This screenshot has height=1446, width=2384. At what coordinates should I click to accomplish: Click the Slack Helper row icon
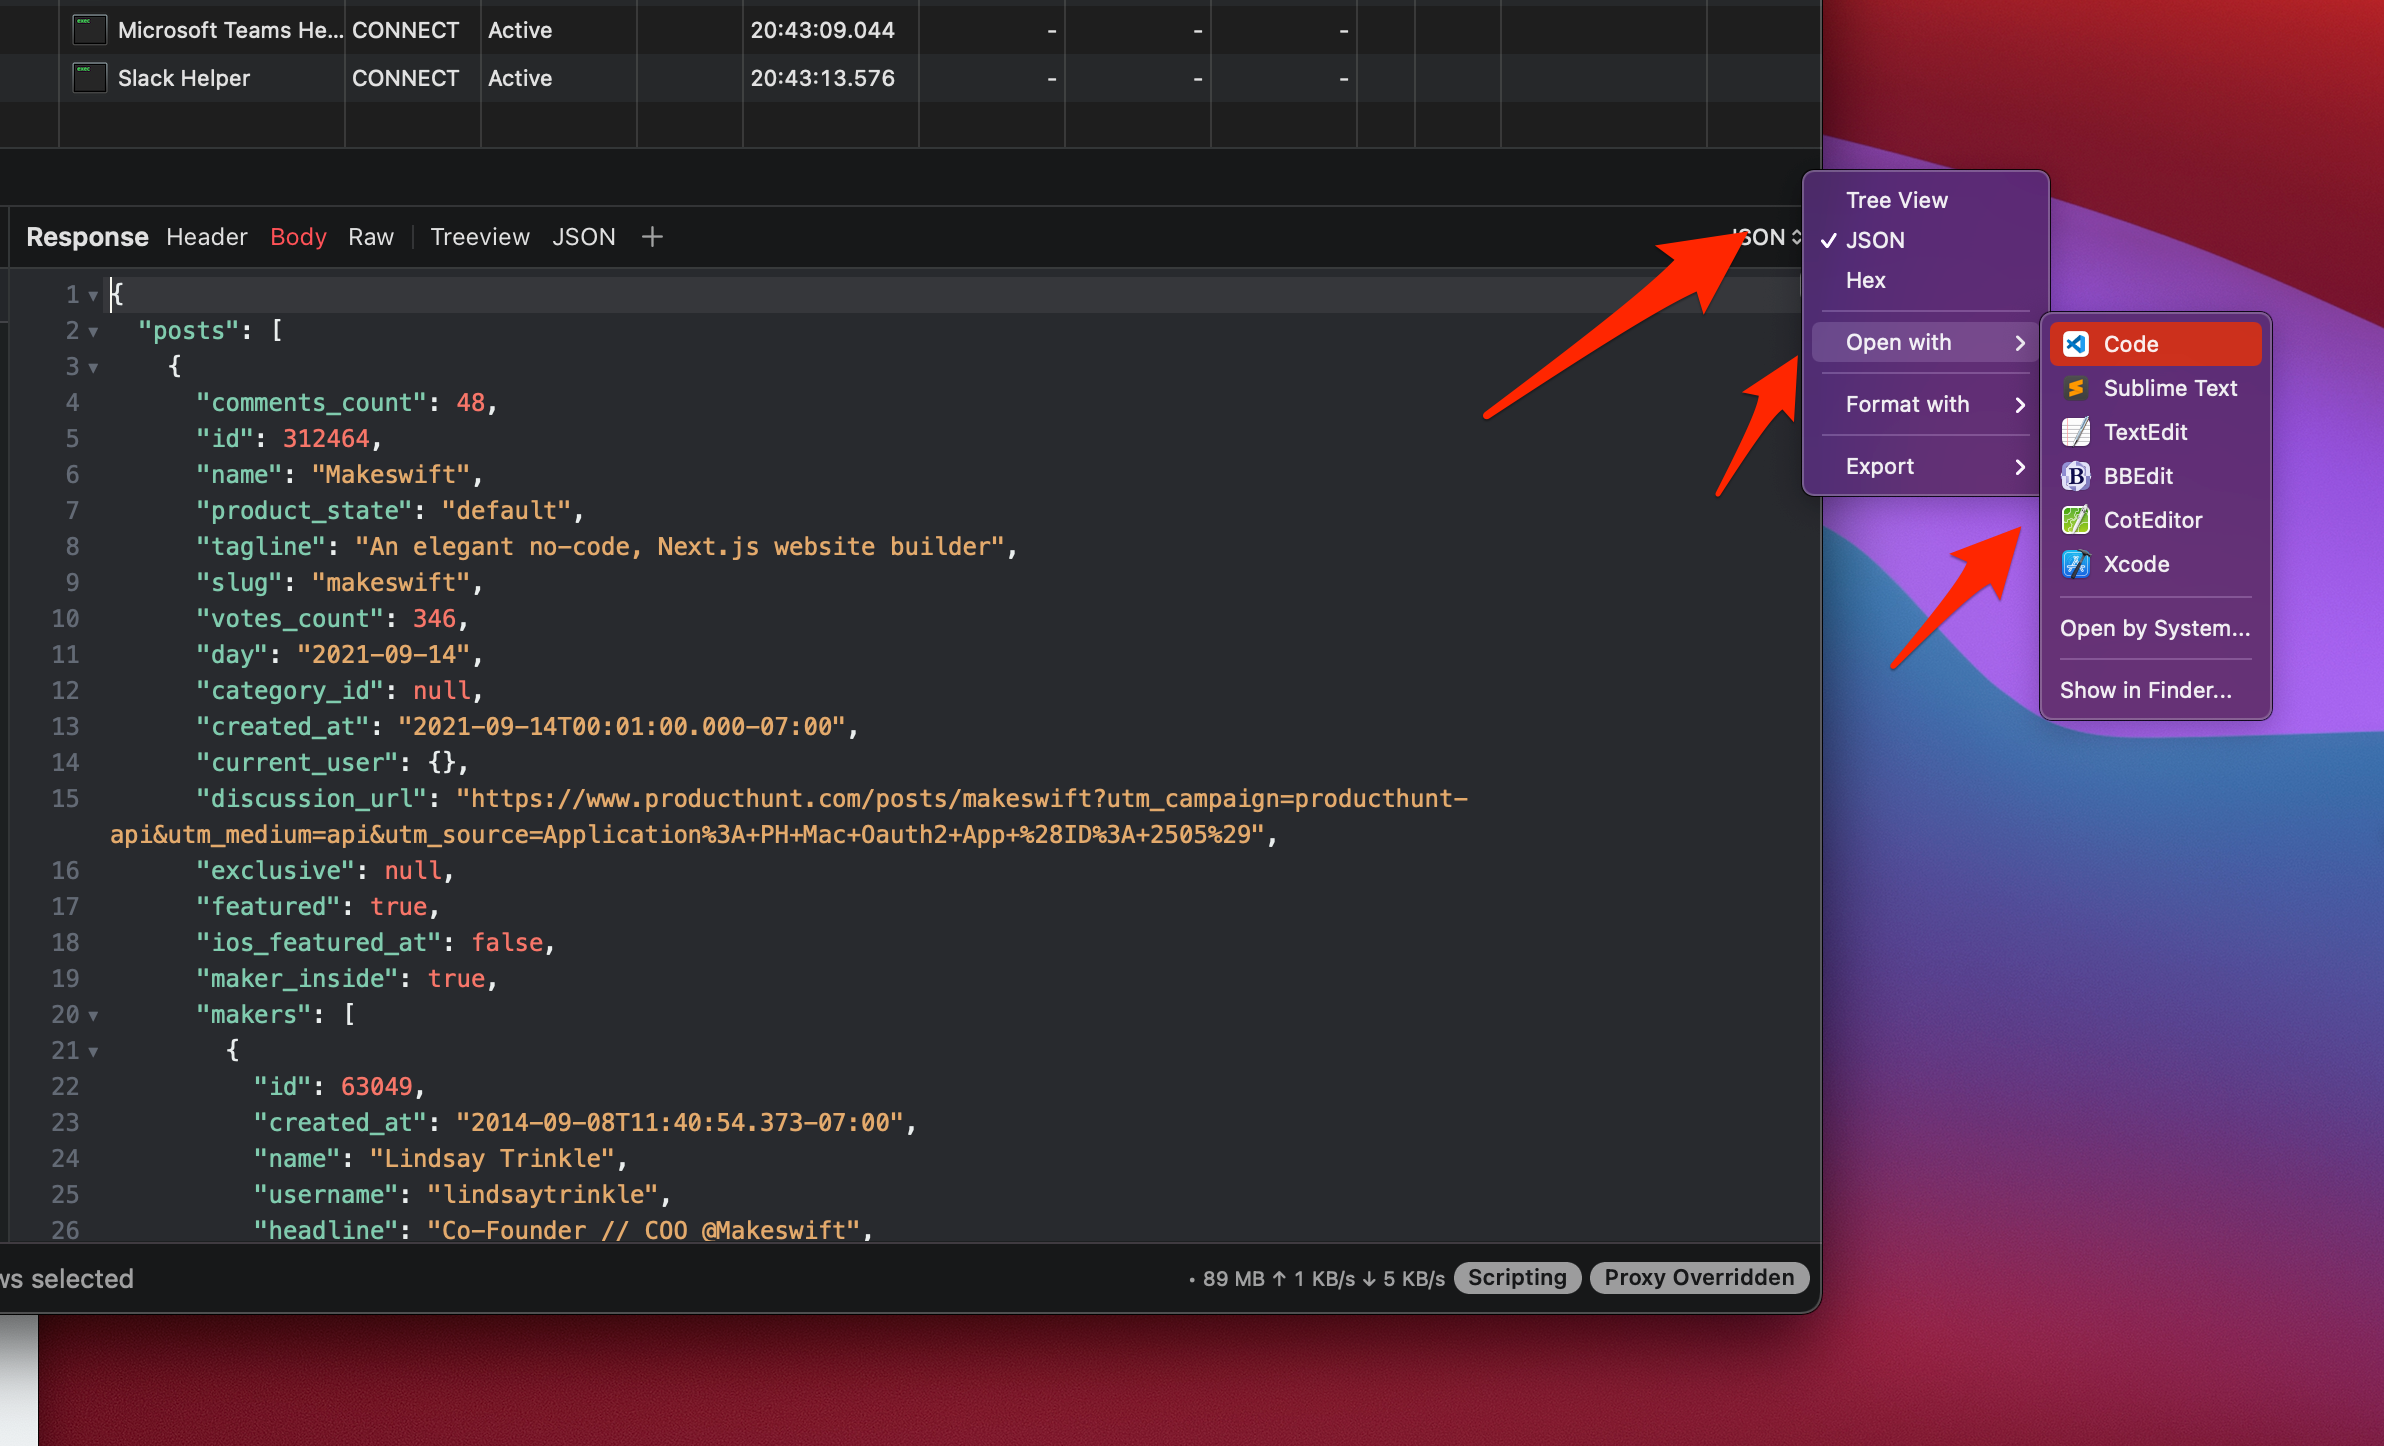[x=90, y=78]
